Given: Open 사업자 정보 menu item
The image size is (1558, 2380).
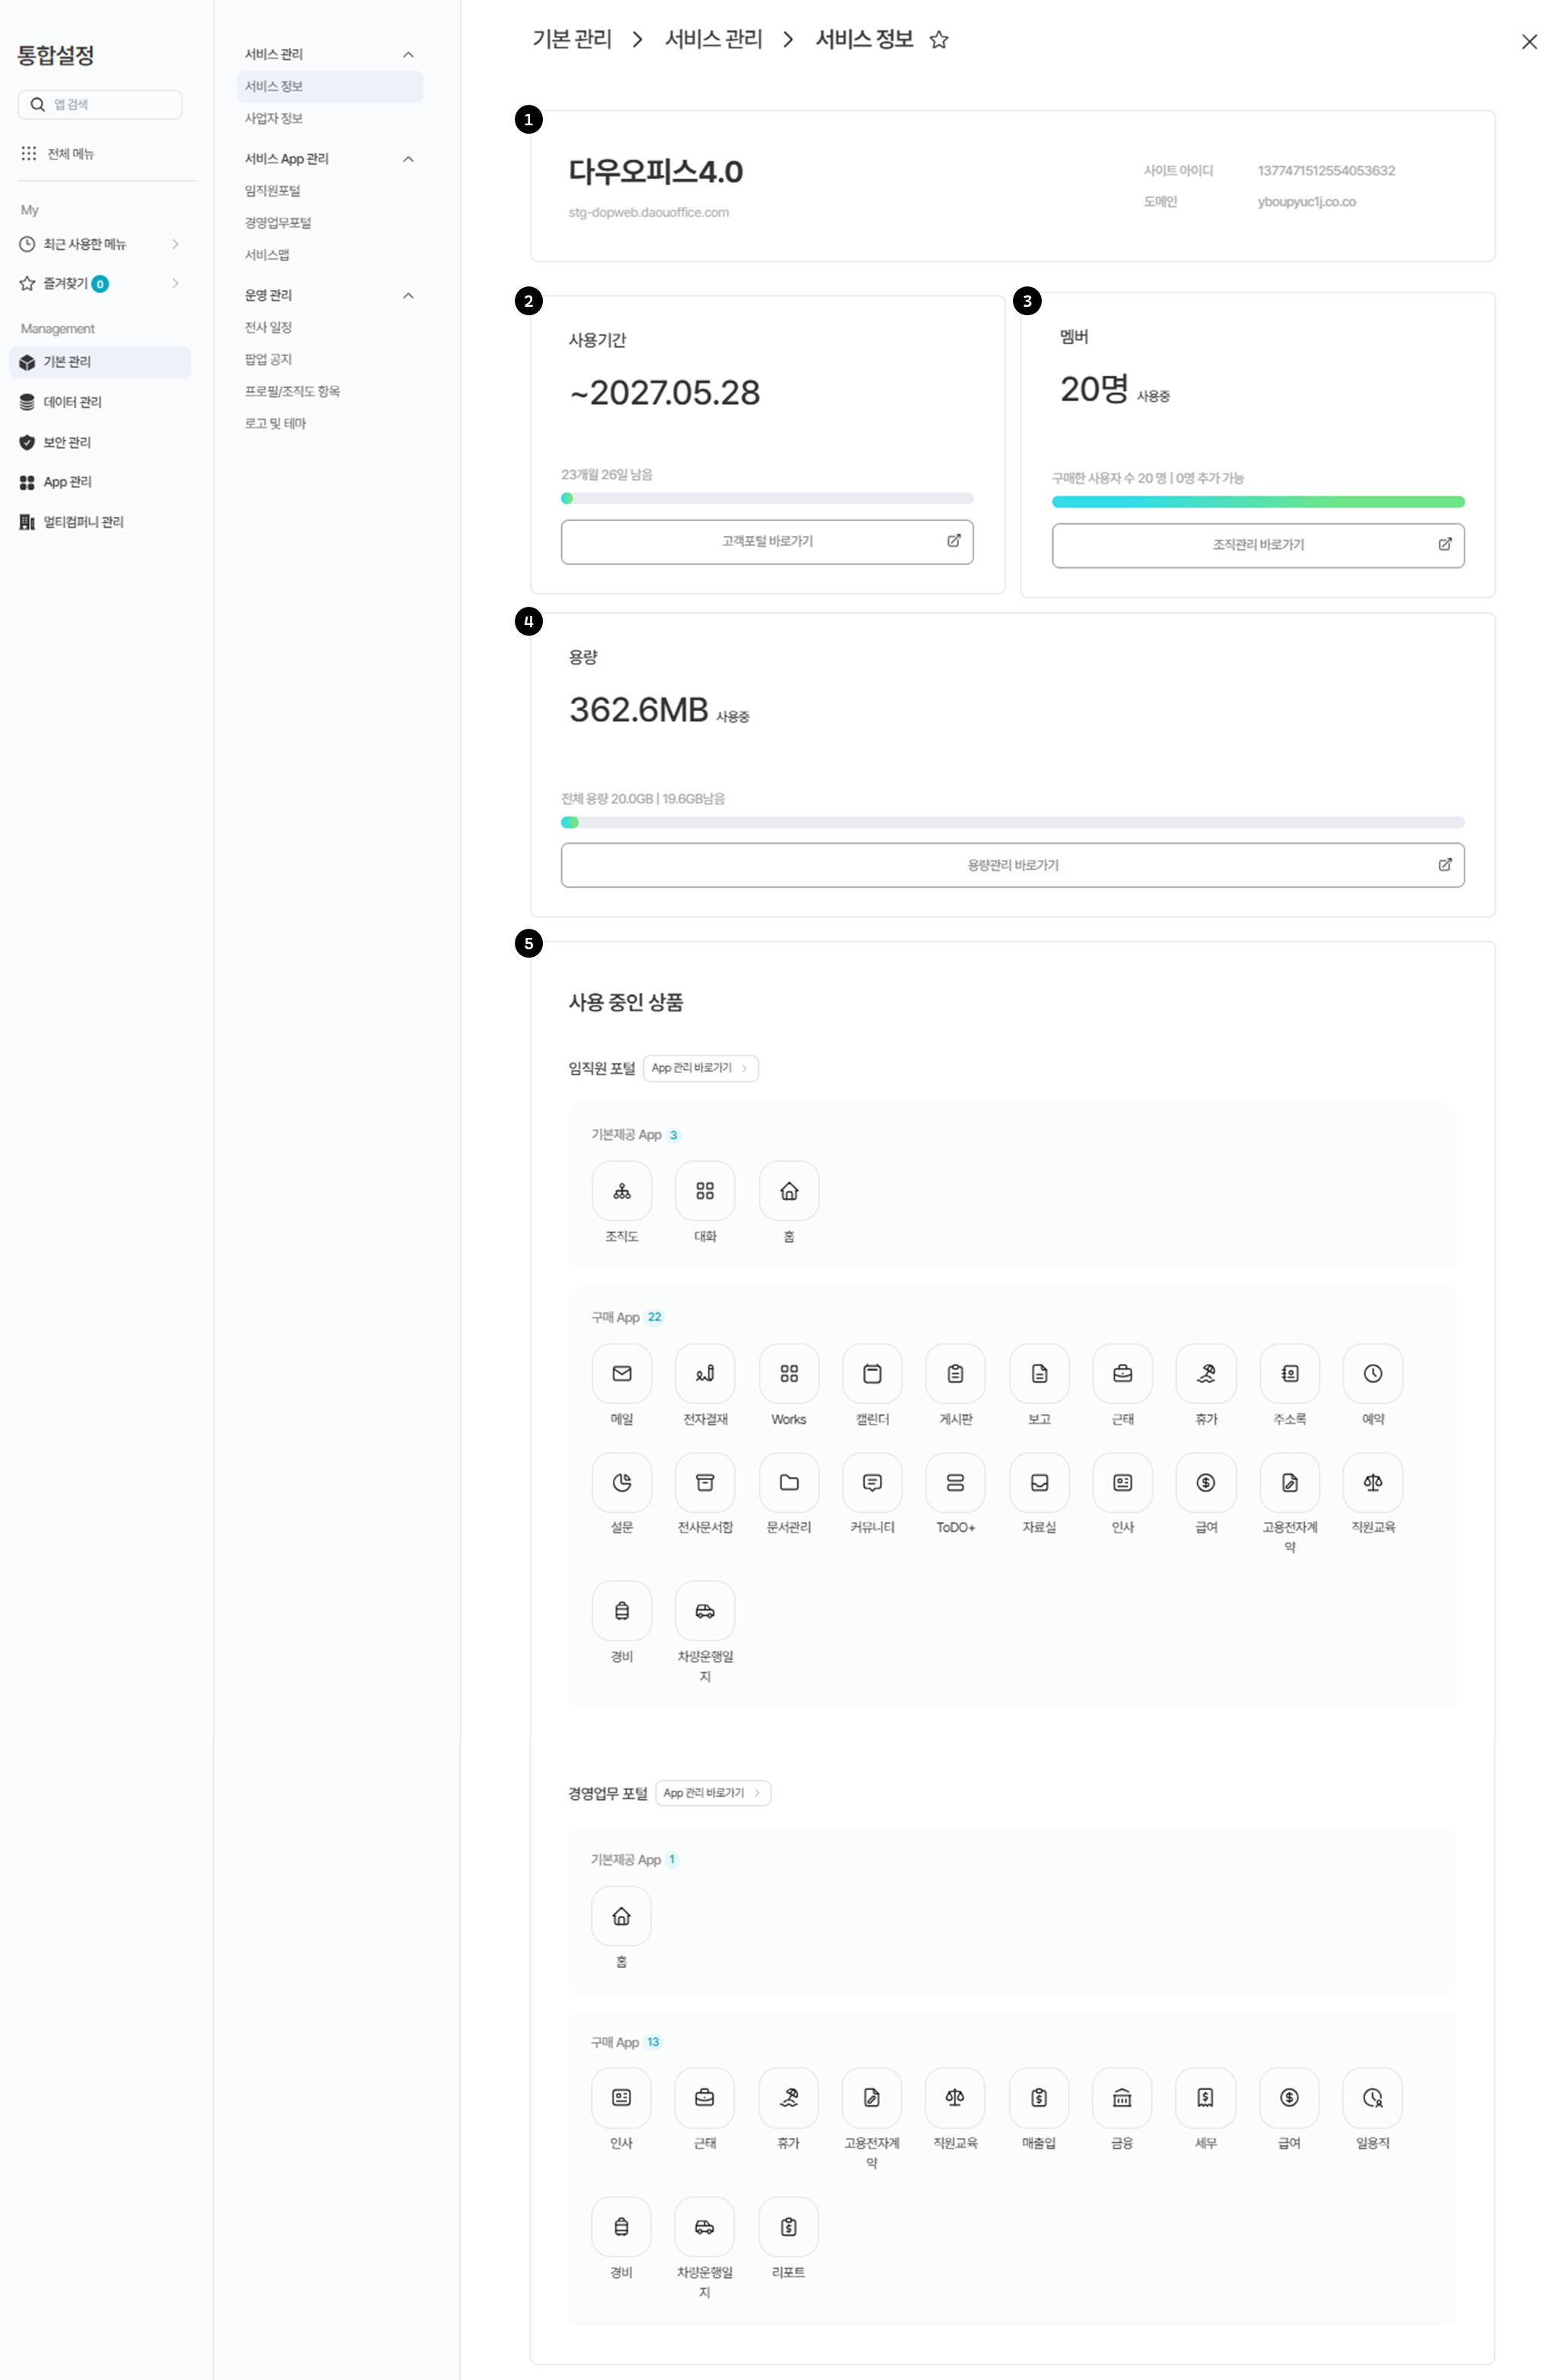Looking at the screenshot, I should pos(274,118).
